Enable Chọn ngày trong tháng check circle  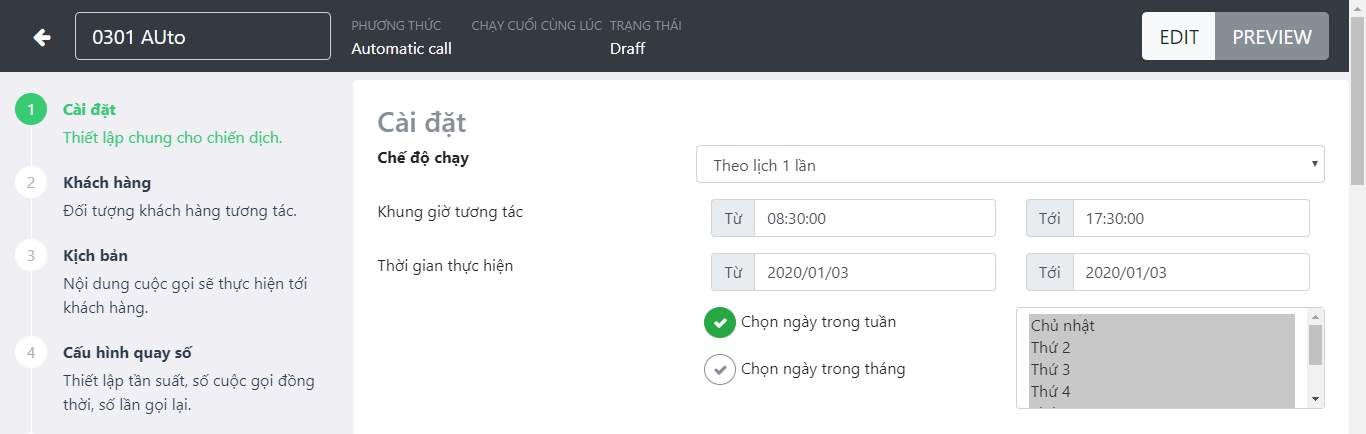coord(720,369)
